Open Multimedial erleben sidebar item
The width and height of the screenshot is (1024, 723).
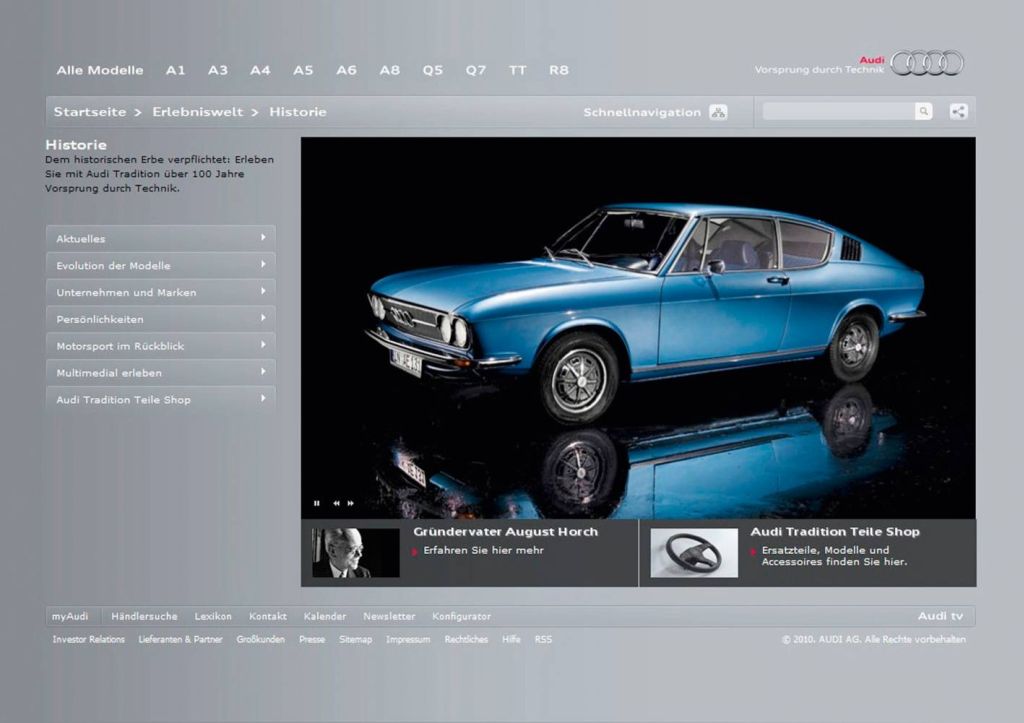(161, 372)
